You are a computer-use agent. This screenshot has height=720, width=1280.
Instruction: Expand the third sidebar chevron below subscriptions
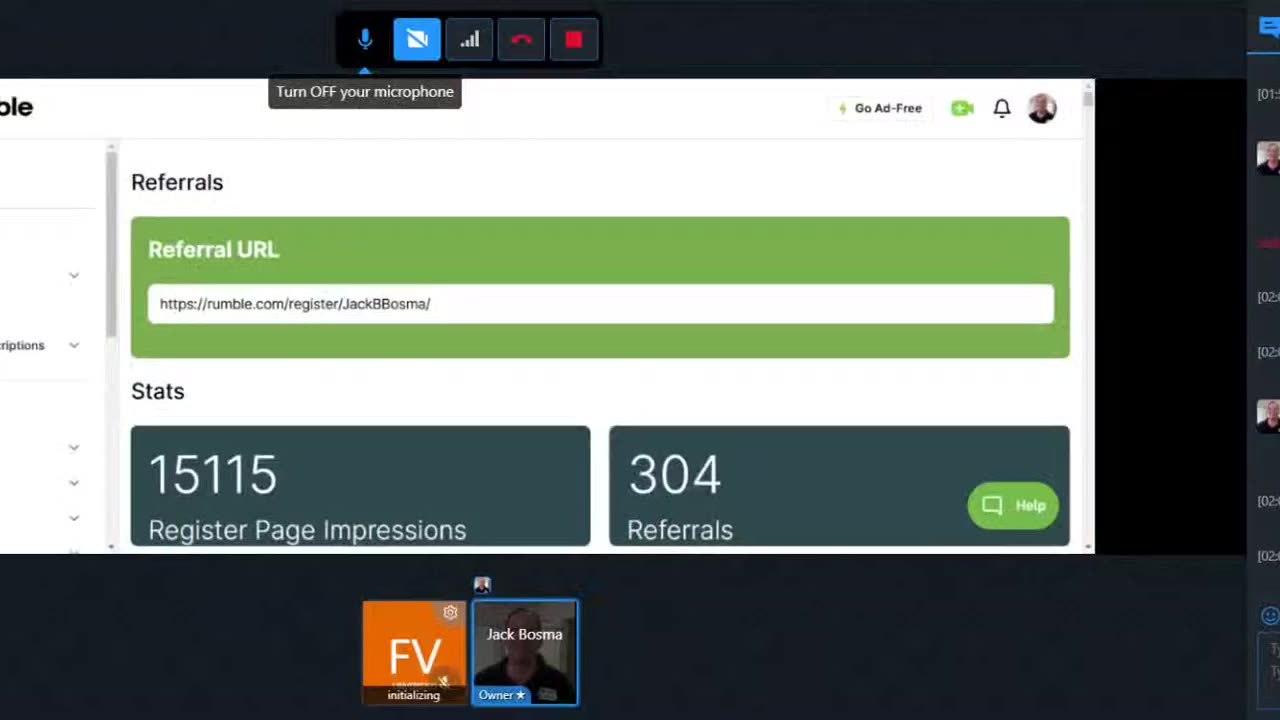tap(74, 447)
